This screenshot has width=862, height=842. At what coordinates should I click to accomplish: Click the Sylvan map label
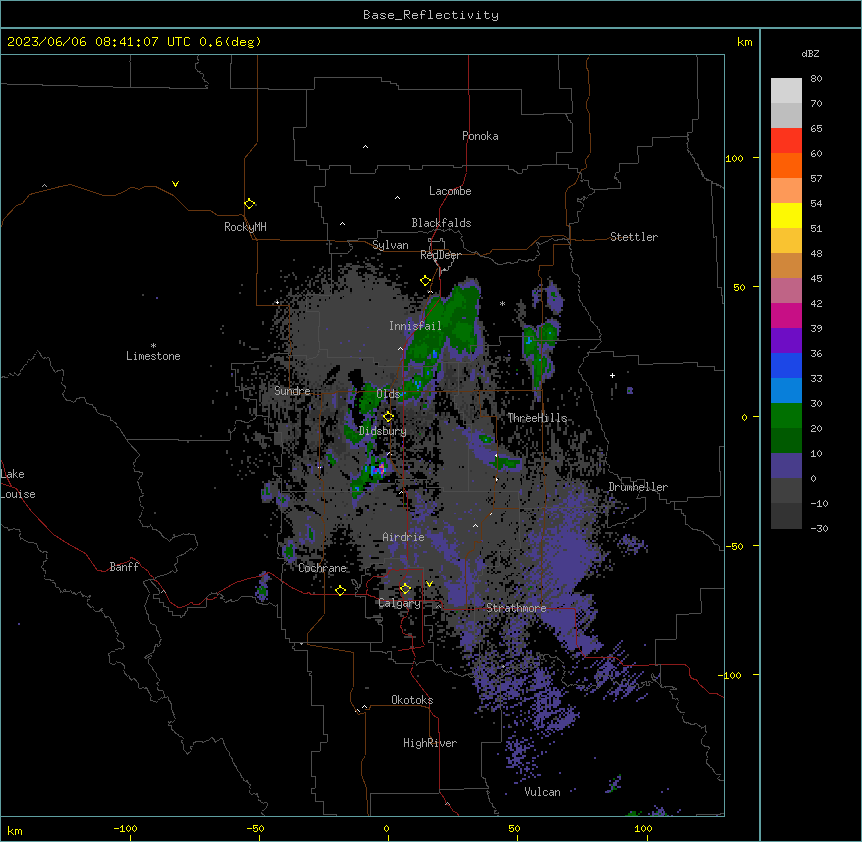[x=390, y=245]
